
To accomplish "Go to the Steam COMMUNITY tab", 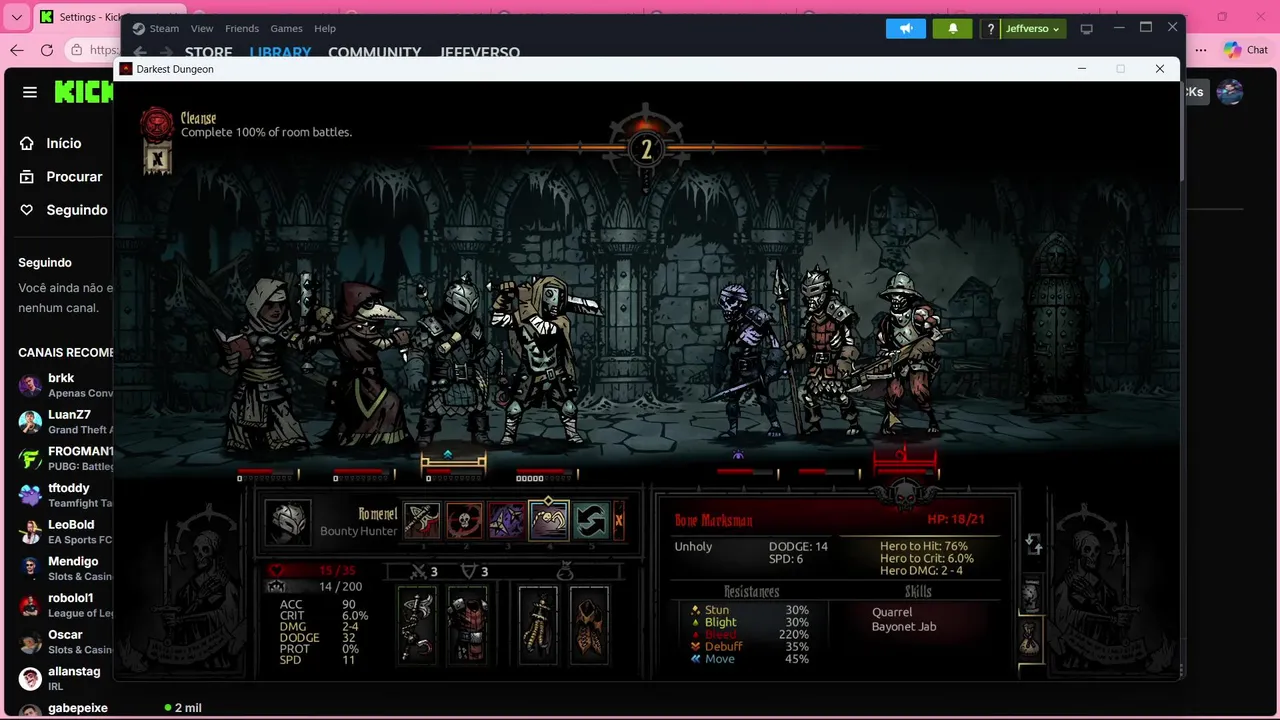I will [375, 52].
